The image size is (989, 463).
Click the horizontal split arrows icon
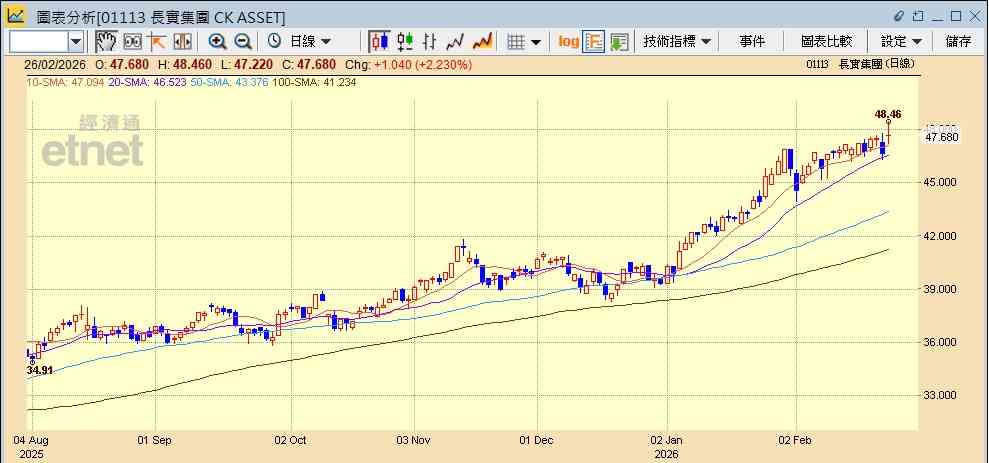[182, 42]
